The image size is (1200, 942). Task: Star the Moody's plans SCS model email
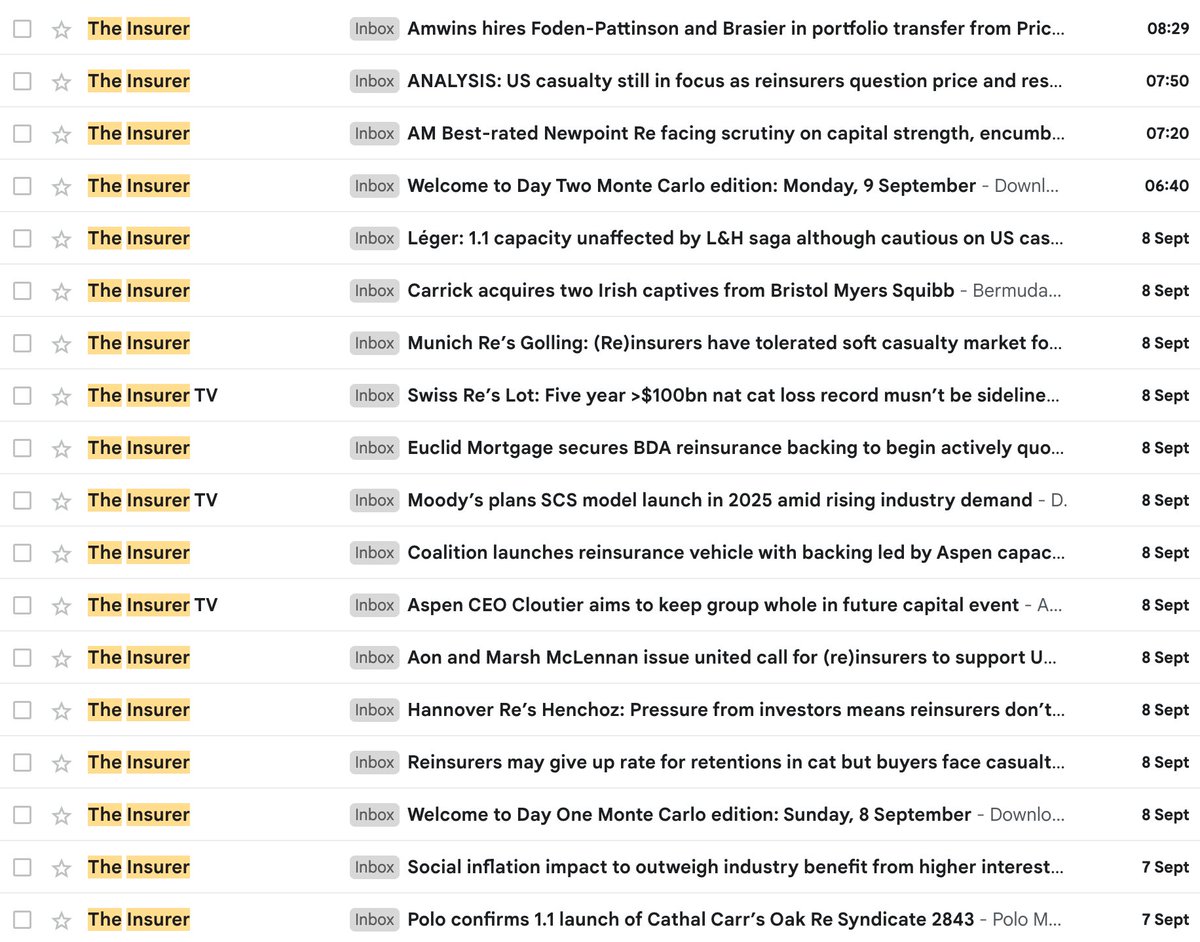coord(61,500)
